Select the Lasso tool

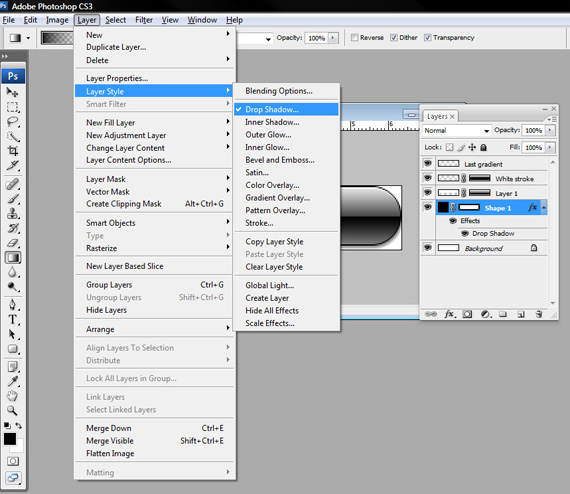pyautogui.click(x=13, y=122)
